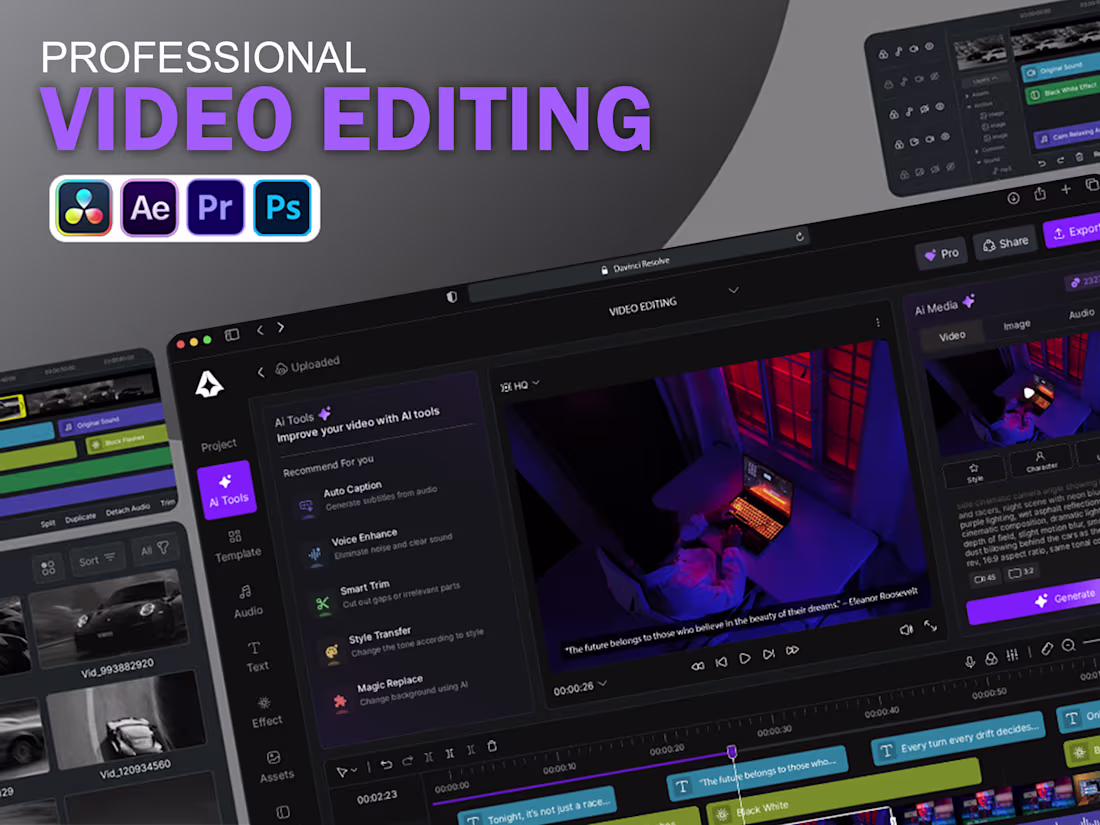
Task: Click the shield privacy icon
Action: (x=452, y=297)
